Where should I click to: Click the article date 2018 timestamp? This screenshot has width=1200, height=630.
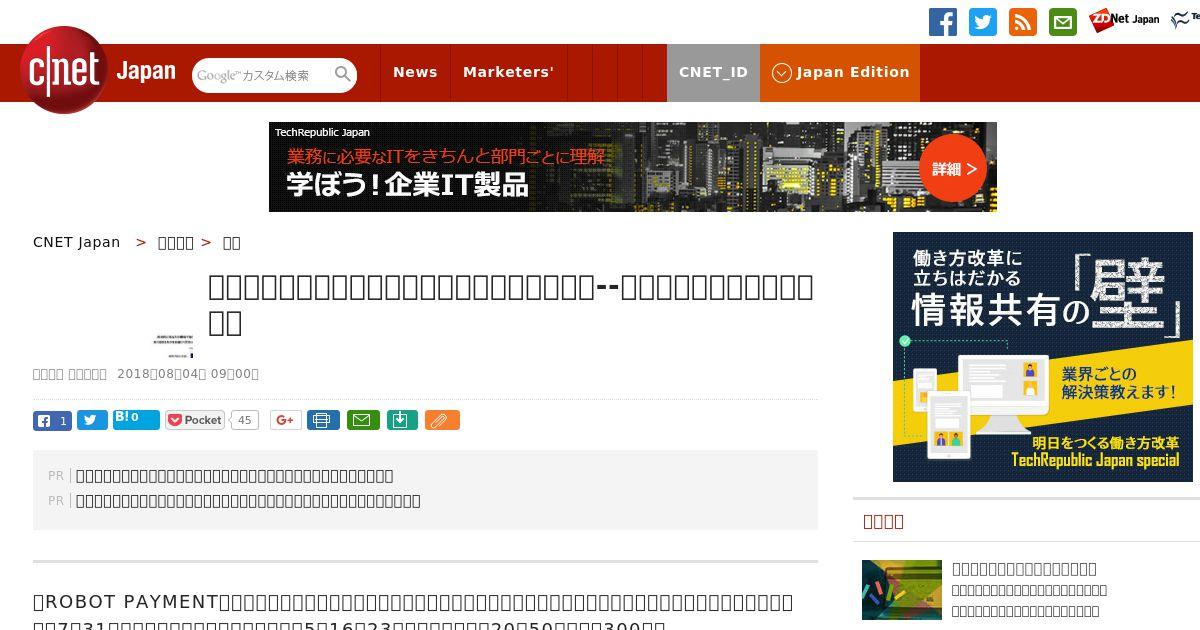[188, 374]
